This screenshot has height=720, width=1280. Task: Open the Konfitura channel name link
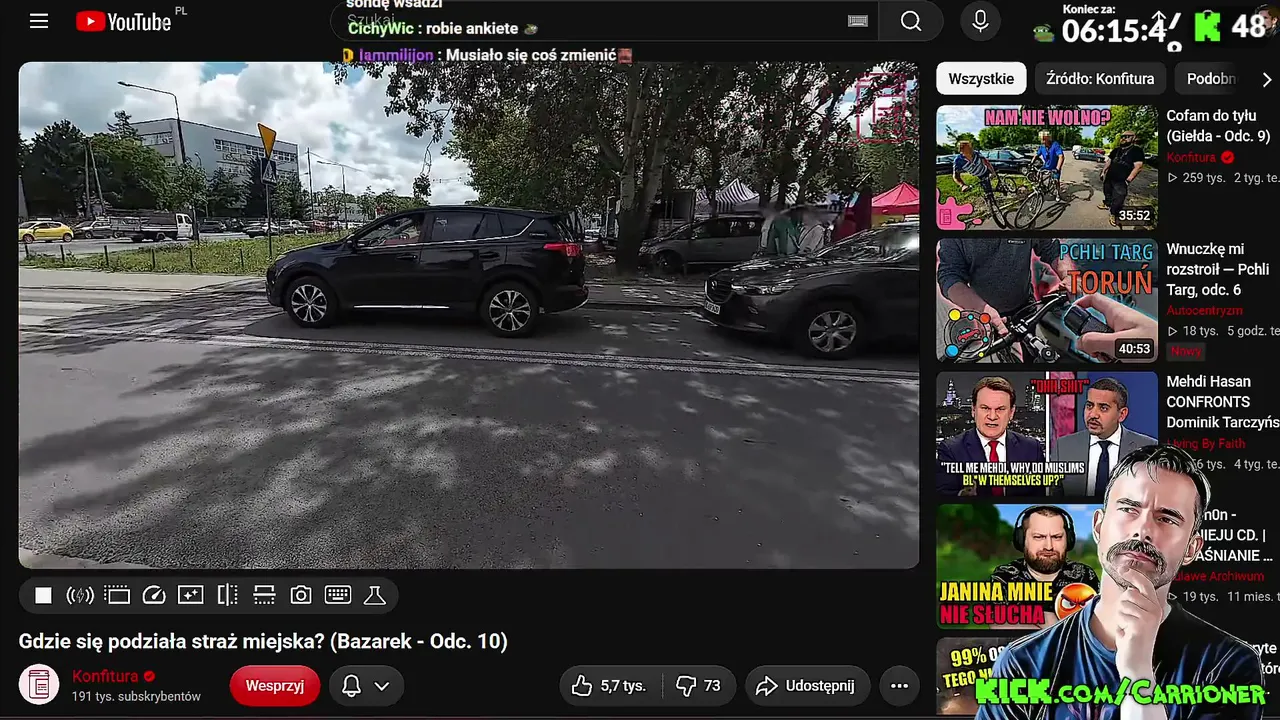click(x=105, y=677)
